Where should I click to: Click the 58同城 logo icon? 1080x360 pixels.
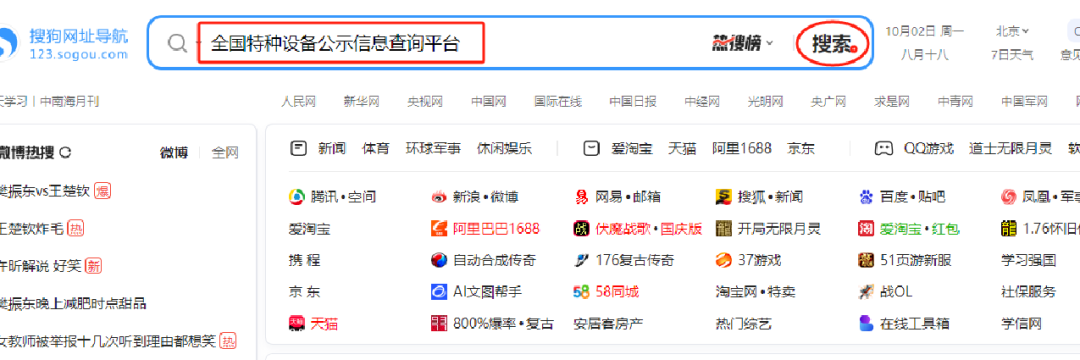581,292
